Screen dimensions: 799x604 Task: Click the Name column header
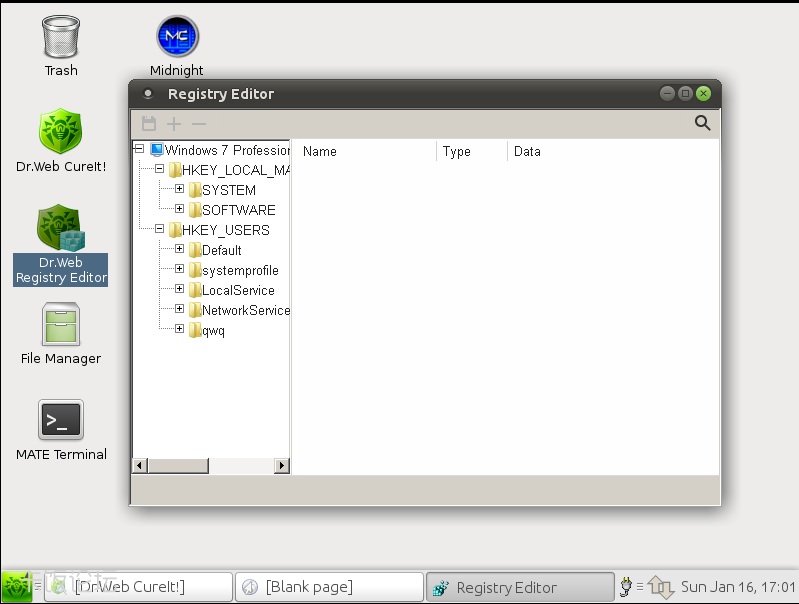point(320,152)
